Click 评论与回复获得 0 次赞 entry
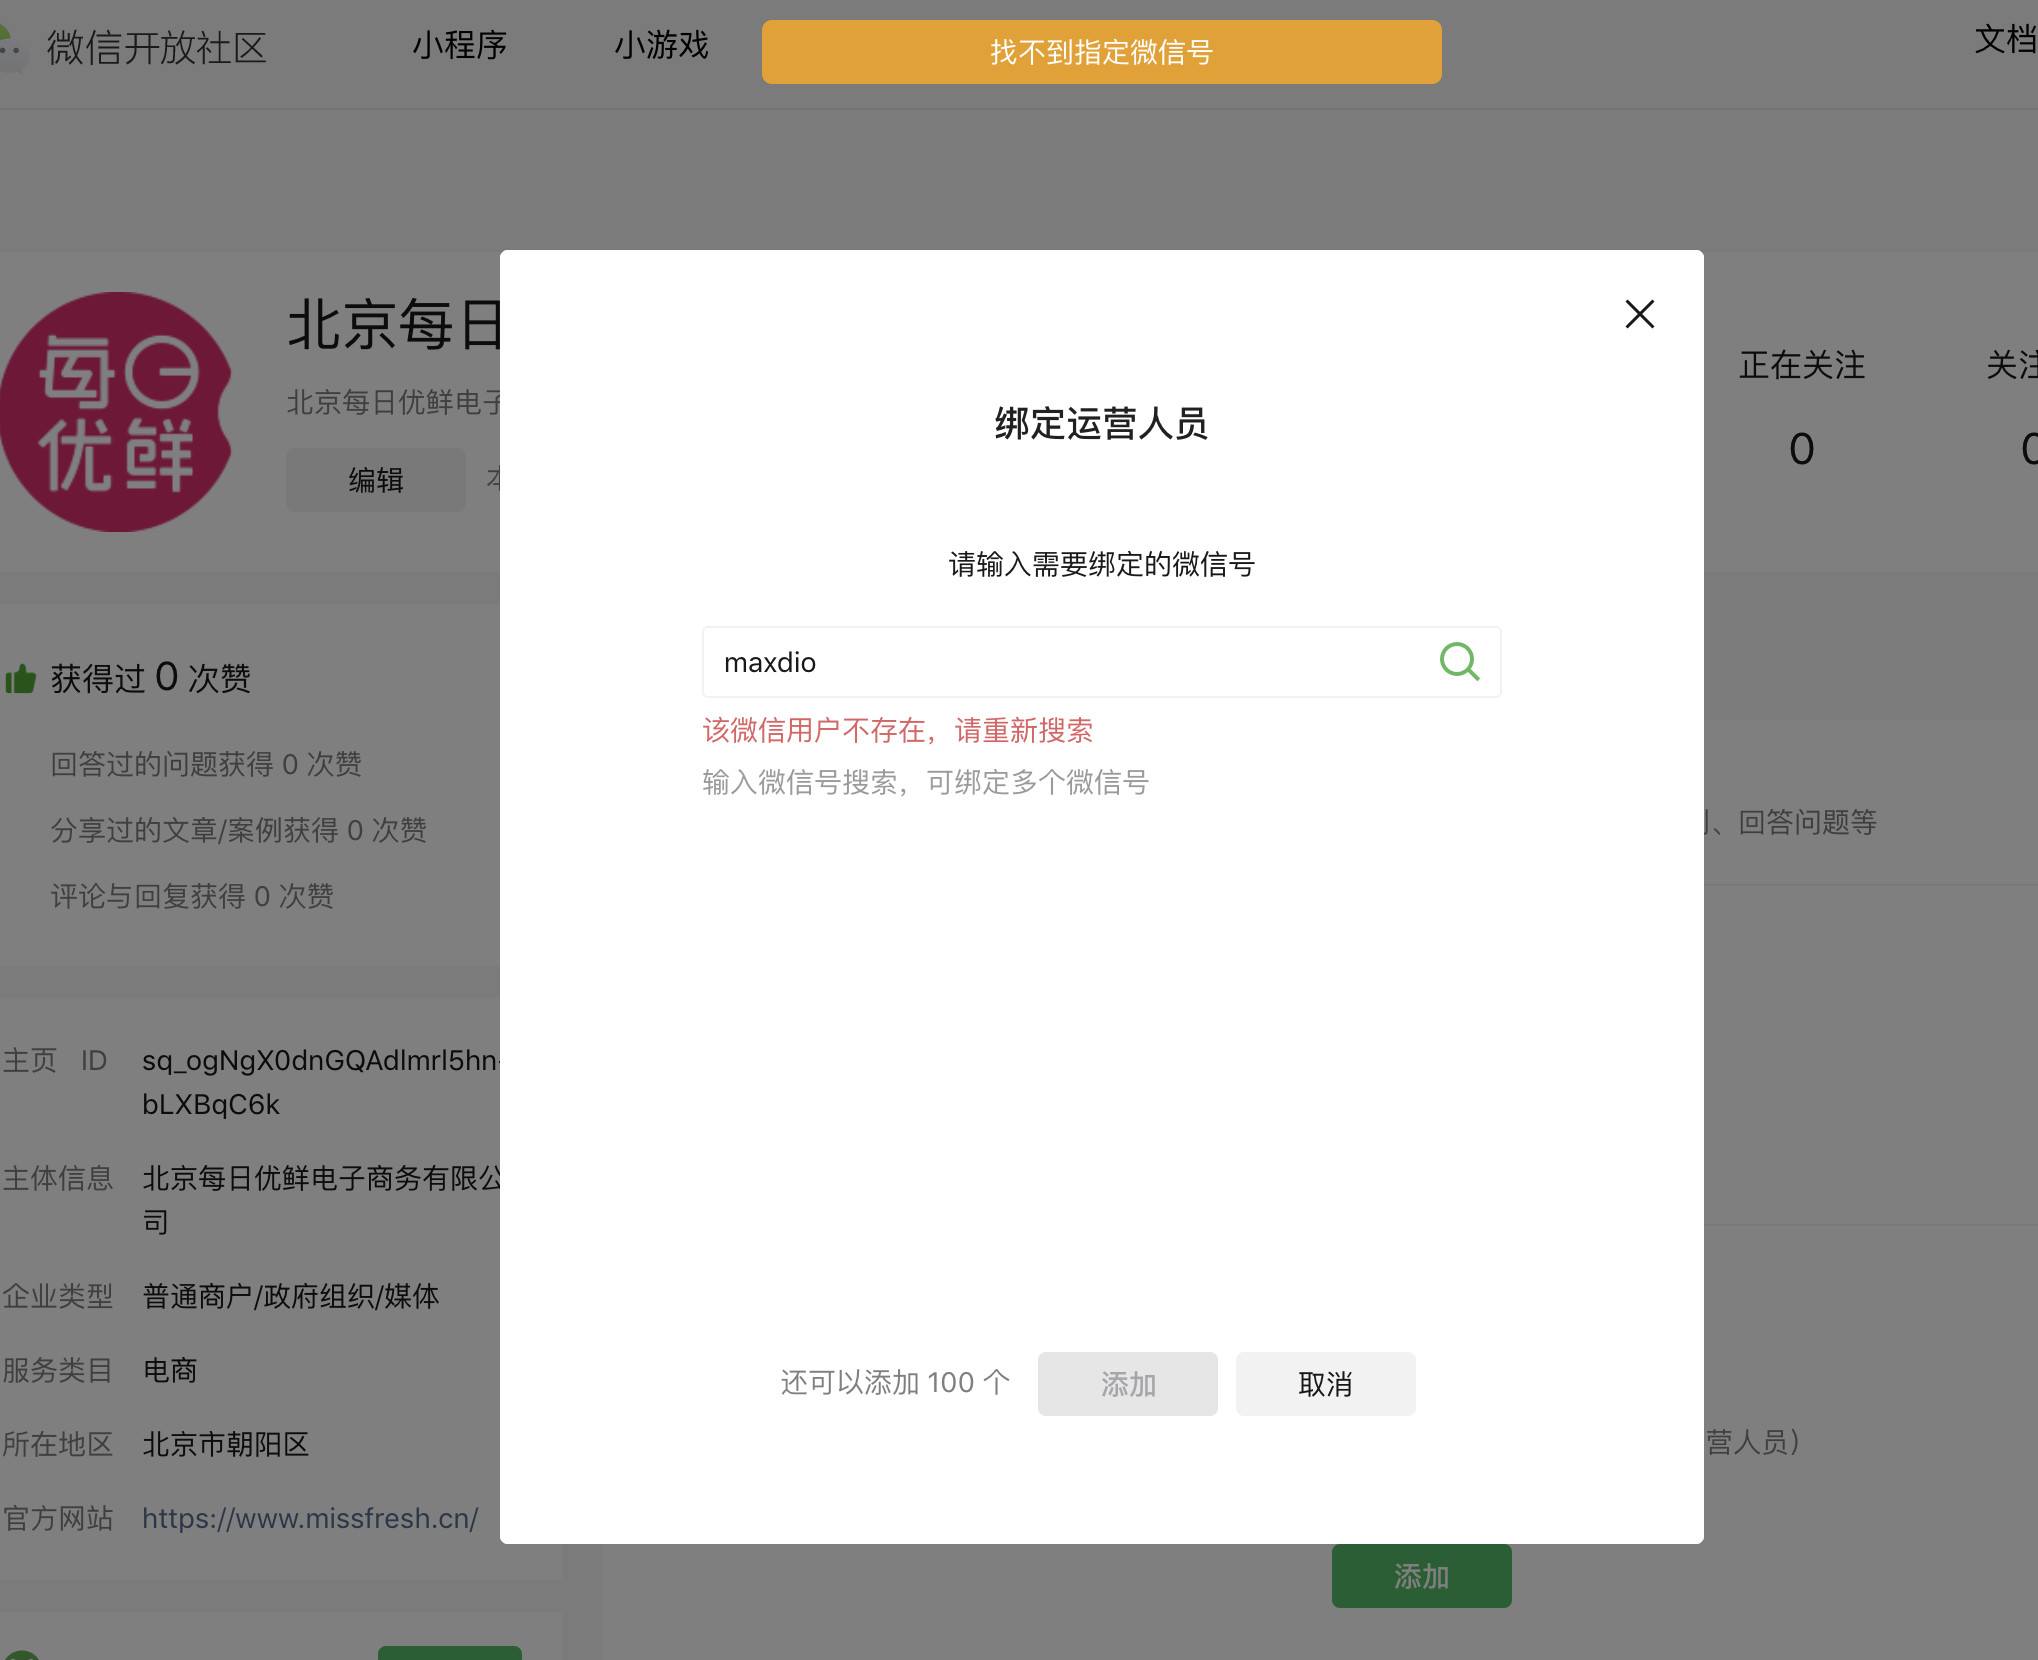Viewport: 2038px width, 1660px height. (x=192, y=896)
